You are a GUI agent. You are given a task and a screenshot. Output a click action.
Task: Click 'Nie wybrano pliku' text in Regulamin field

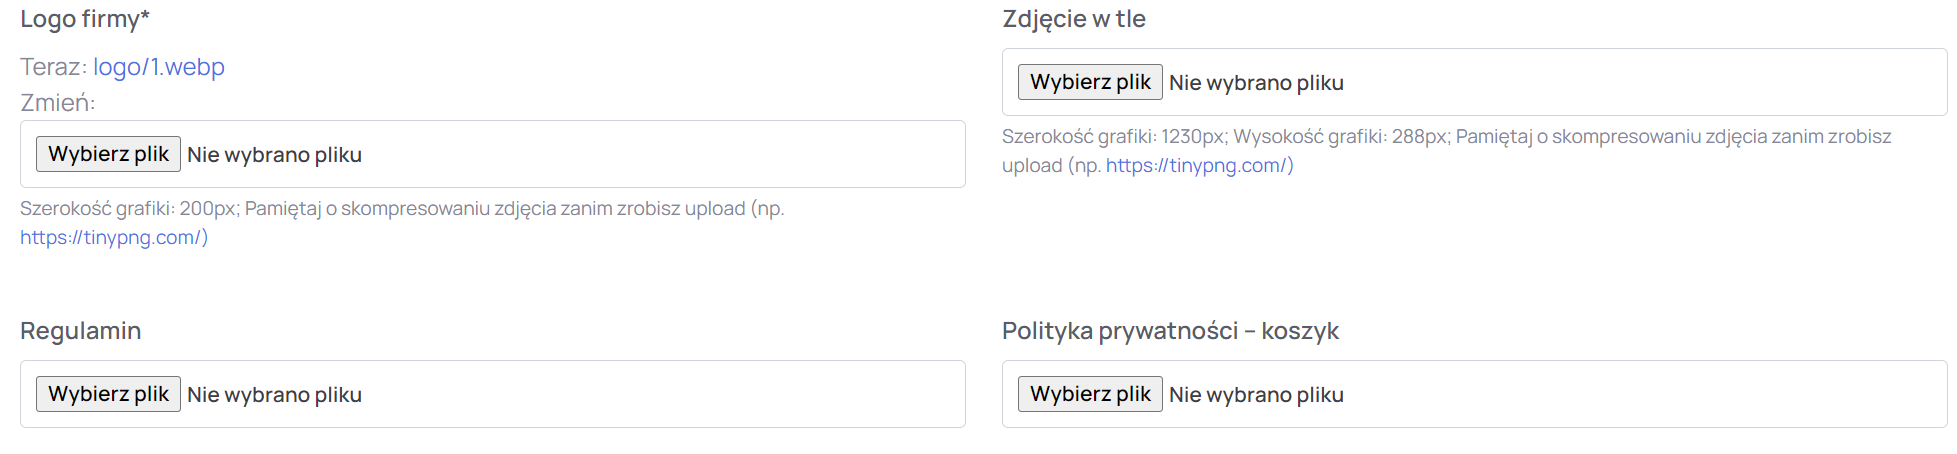point(274,395)
